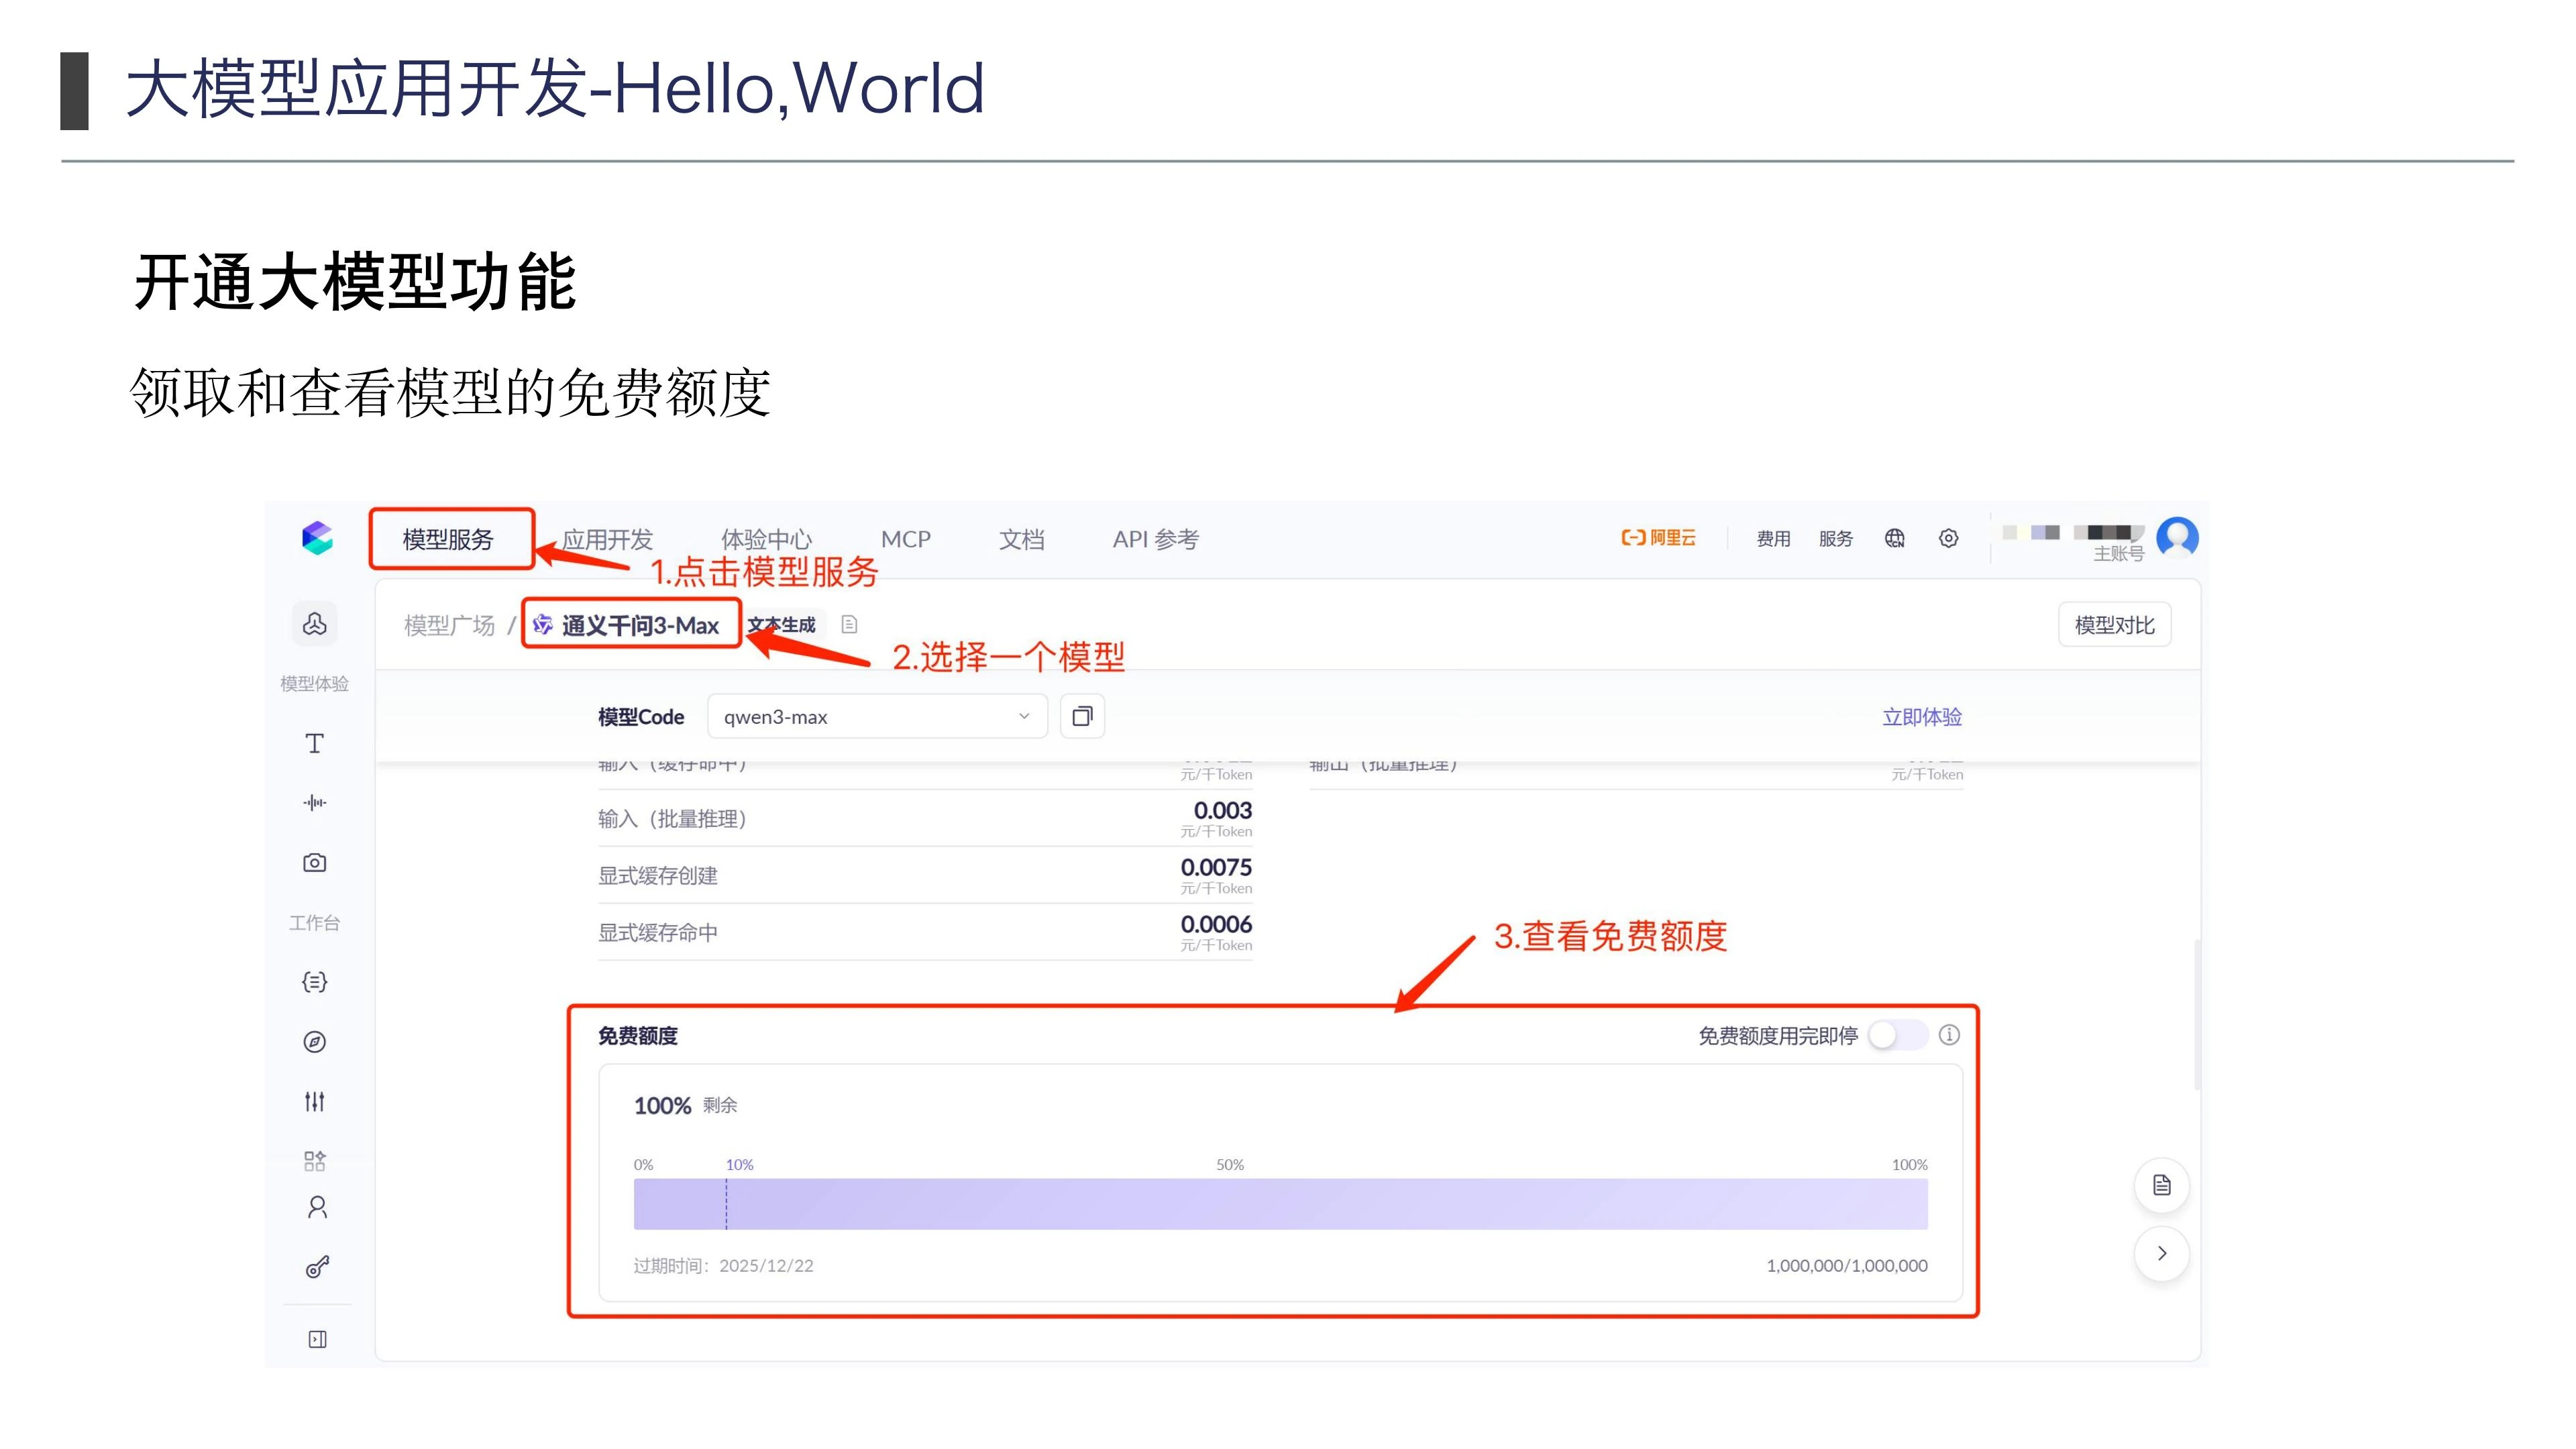Click the curly-braces workbench icon

click(x=315, y=982)
